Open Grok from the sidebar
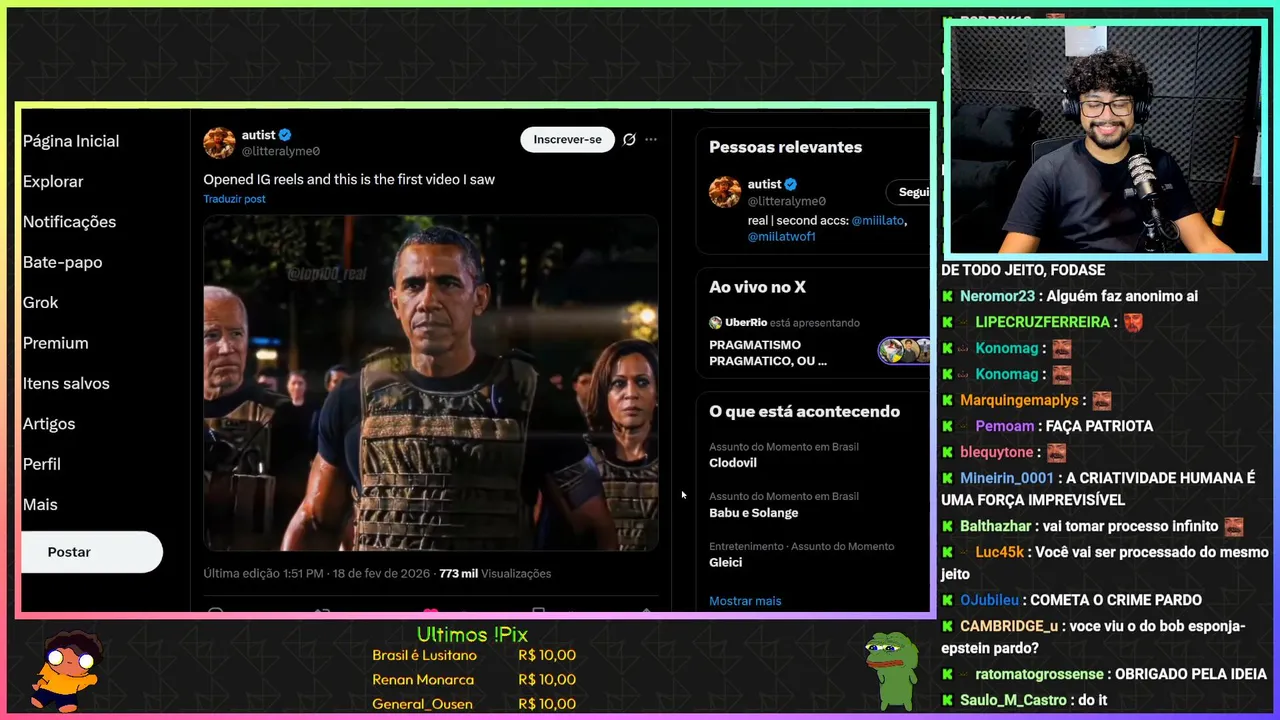Image resolution: width=1280 pixels, height=720 pixels. click(40, 303)
